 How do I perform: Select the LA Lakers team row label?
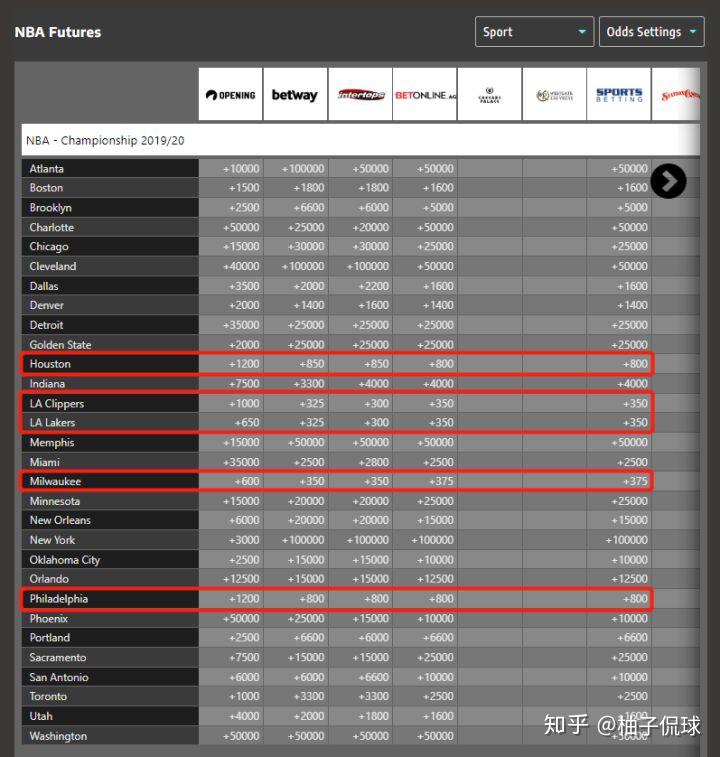pos(110,422)
